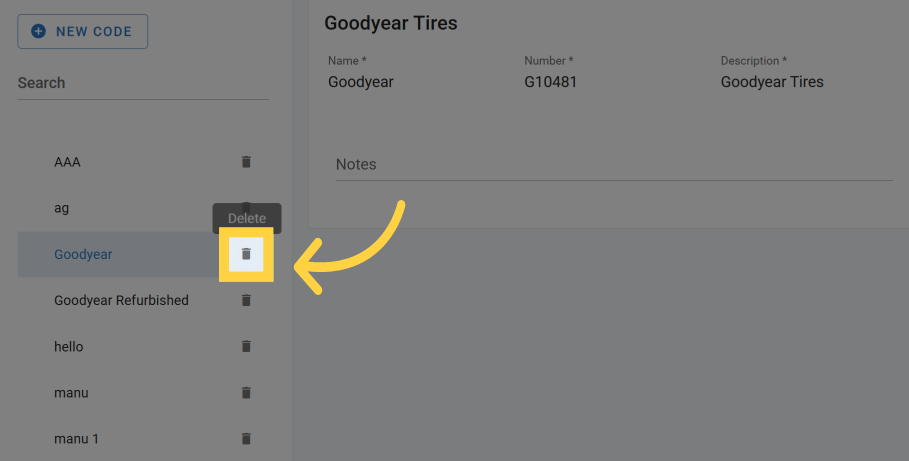Remove the manu code via trash icon
This screenshot has width=909, height=461.
(246, 393)
